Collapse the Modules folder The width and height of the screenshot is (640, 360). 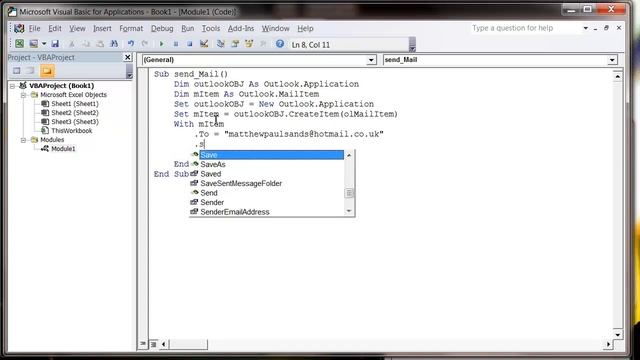23,140
